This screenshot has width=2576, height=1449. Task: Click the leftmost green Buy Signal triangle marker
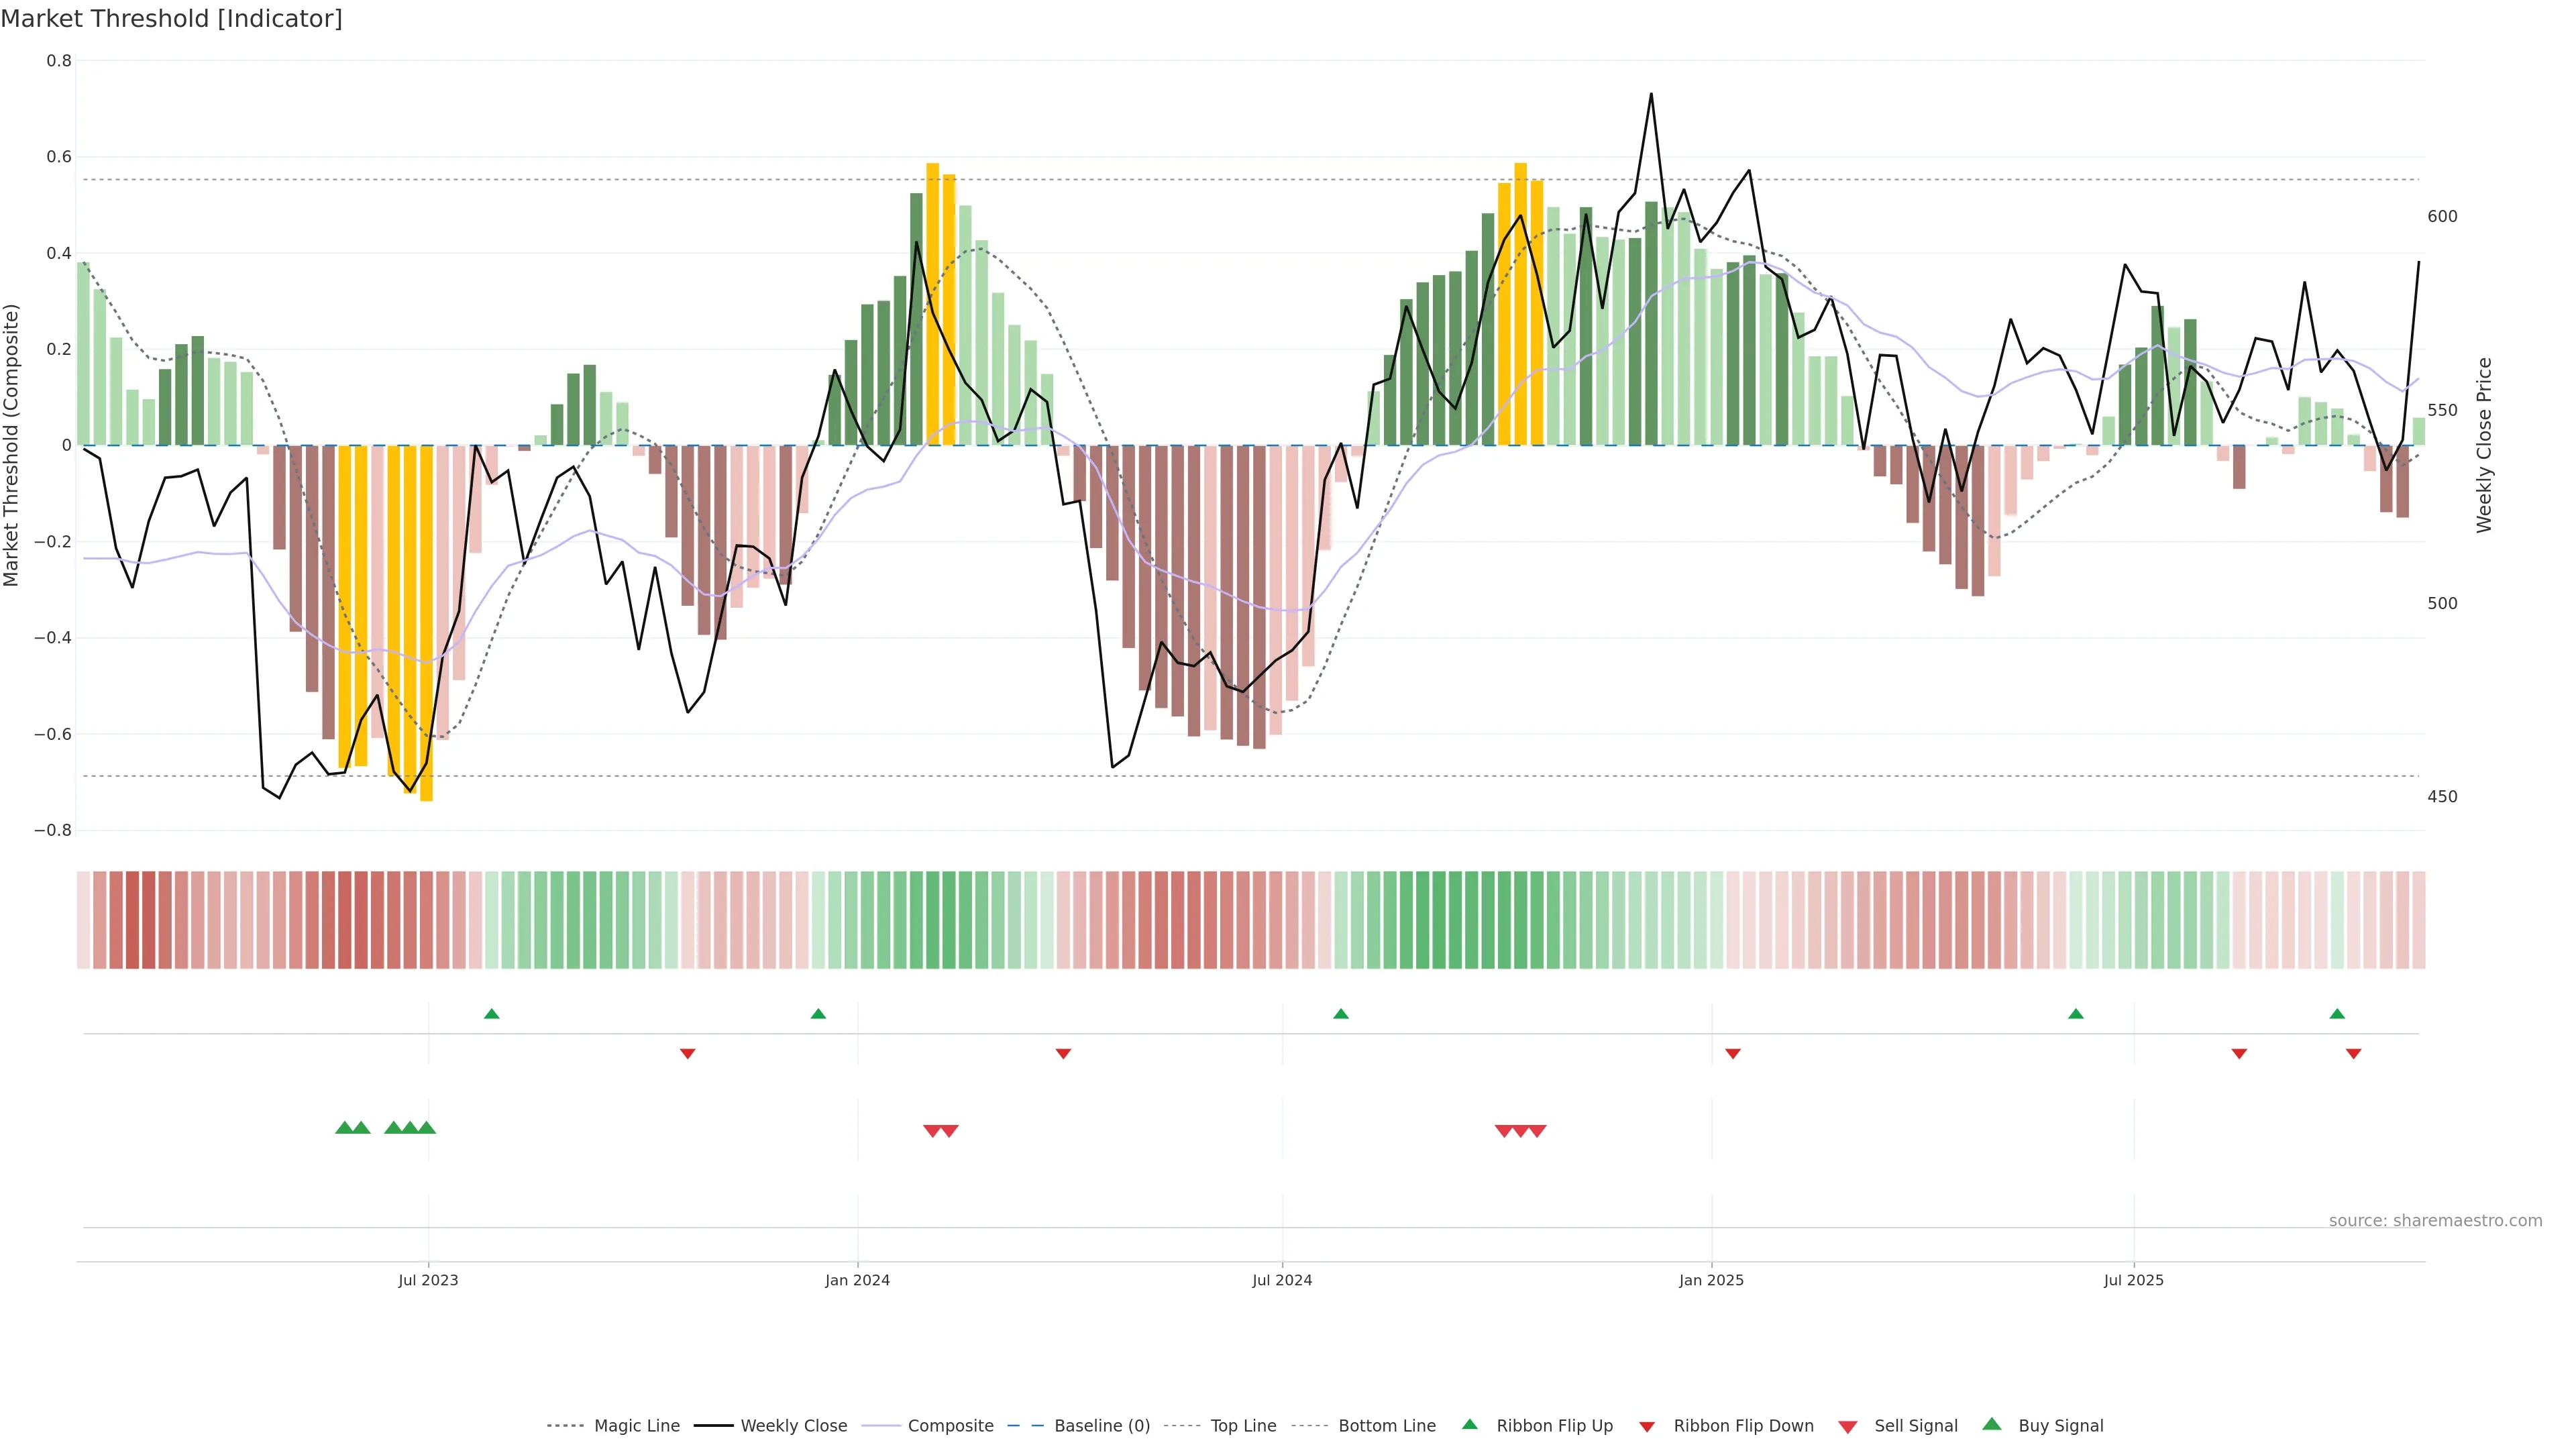click(344, 1128)
